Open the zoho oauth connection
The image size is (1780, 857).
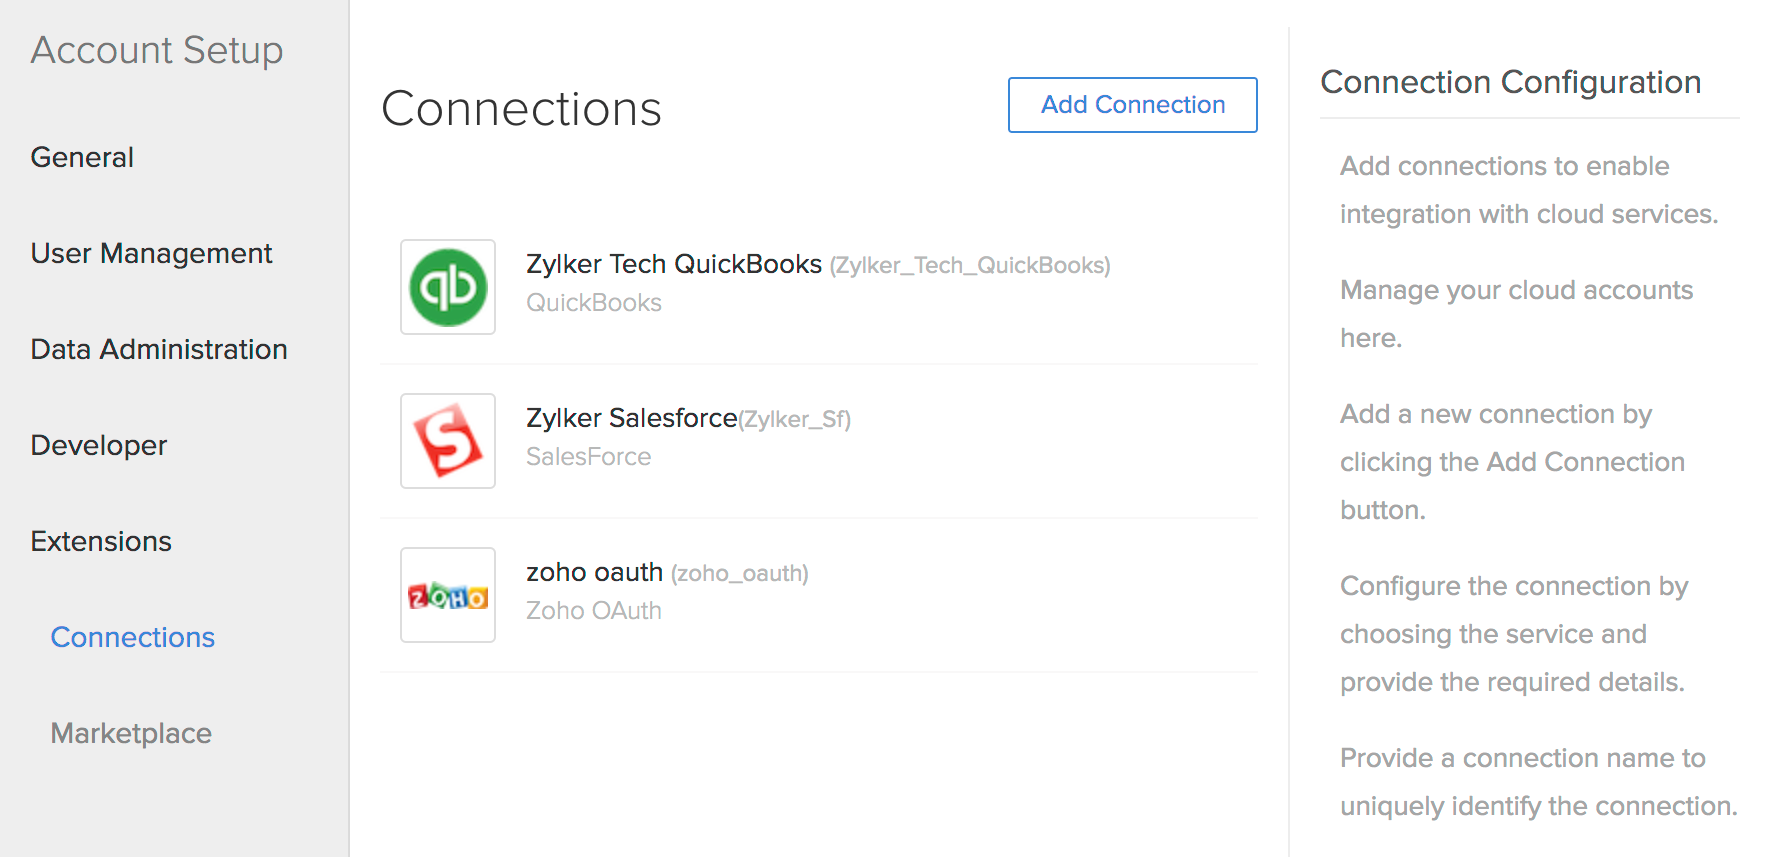click(x=594, y=572)
